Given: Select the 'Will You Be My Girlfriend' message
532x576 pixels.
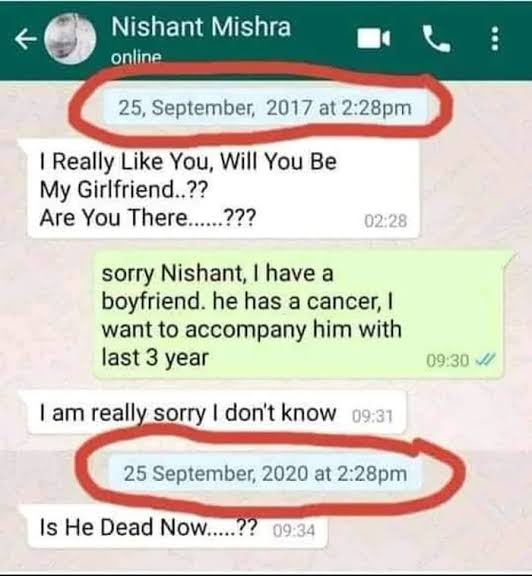Looking at the screenshot, I should [x=224, y=190].
